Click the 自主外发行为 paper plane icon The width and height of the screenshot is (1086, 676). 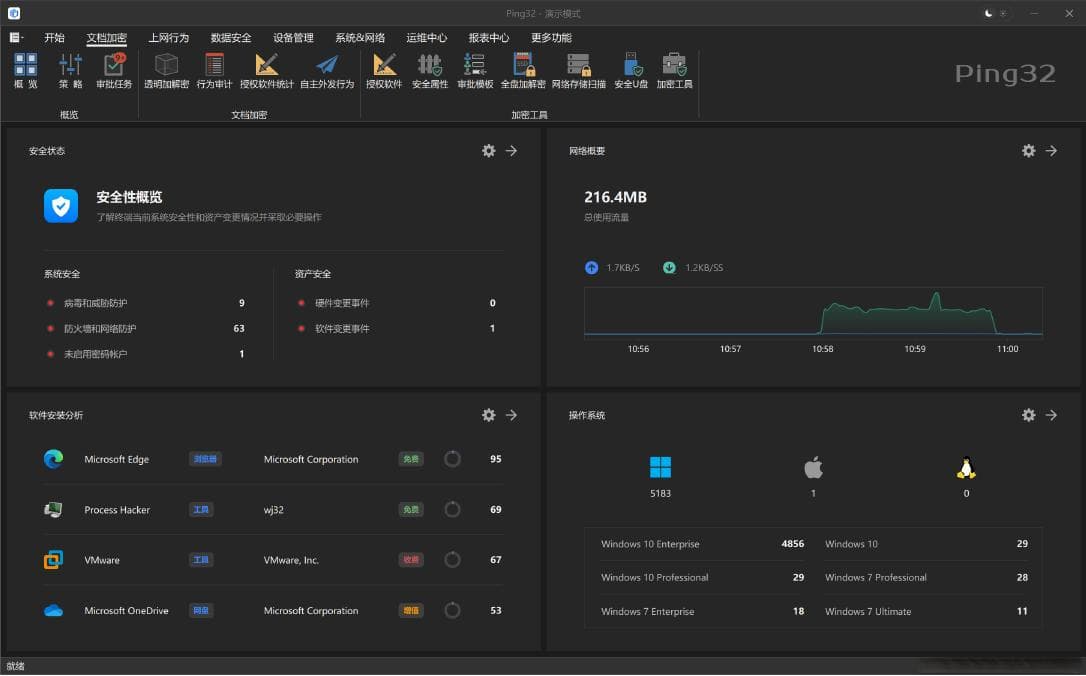(x=327, y=71)
